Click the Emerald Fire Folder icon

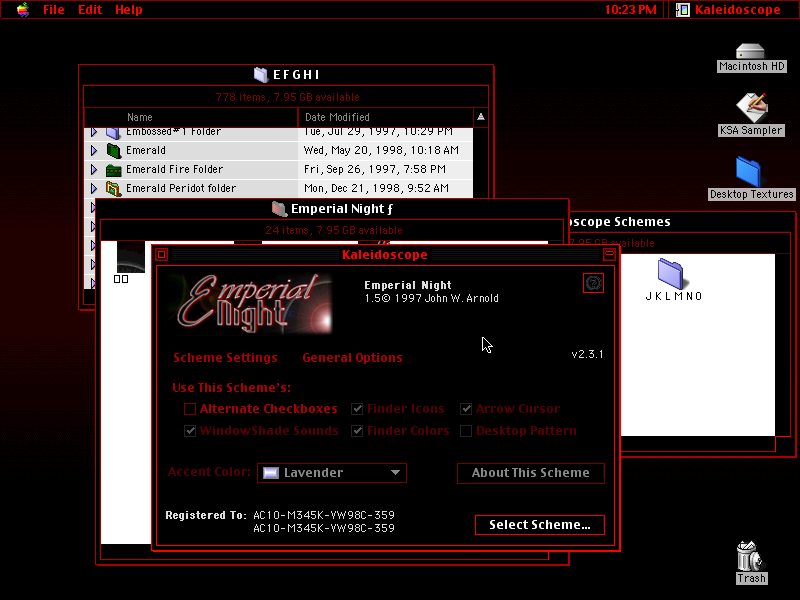tap(113, 169)
